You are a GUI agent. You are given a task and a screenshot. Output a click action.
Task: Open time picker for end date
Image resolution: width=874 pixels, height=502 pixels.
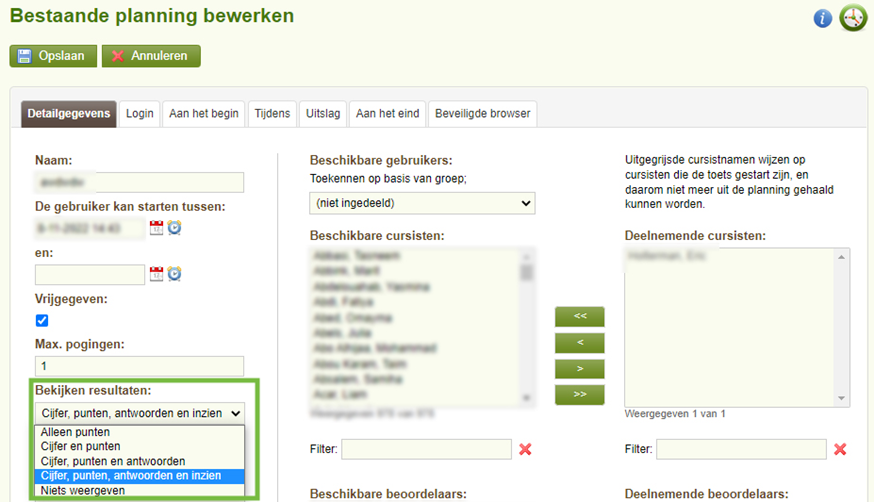click(x=174, y=274)
